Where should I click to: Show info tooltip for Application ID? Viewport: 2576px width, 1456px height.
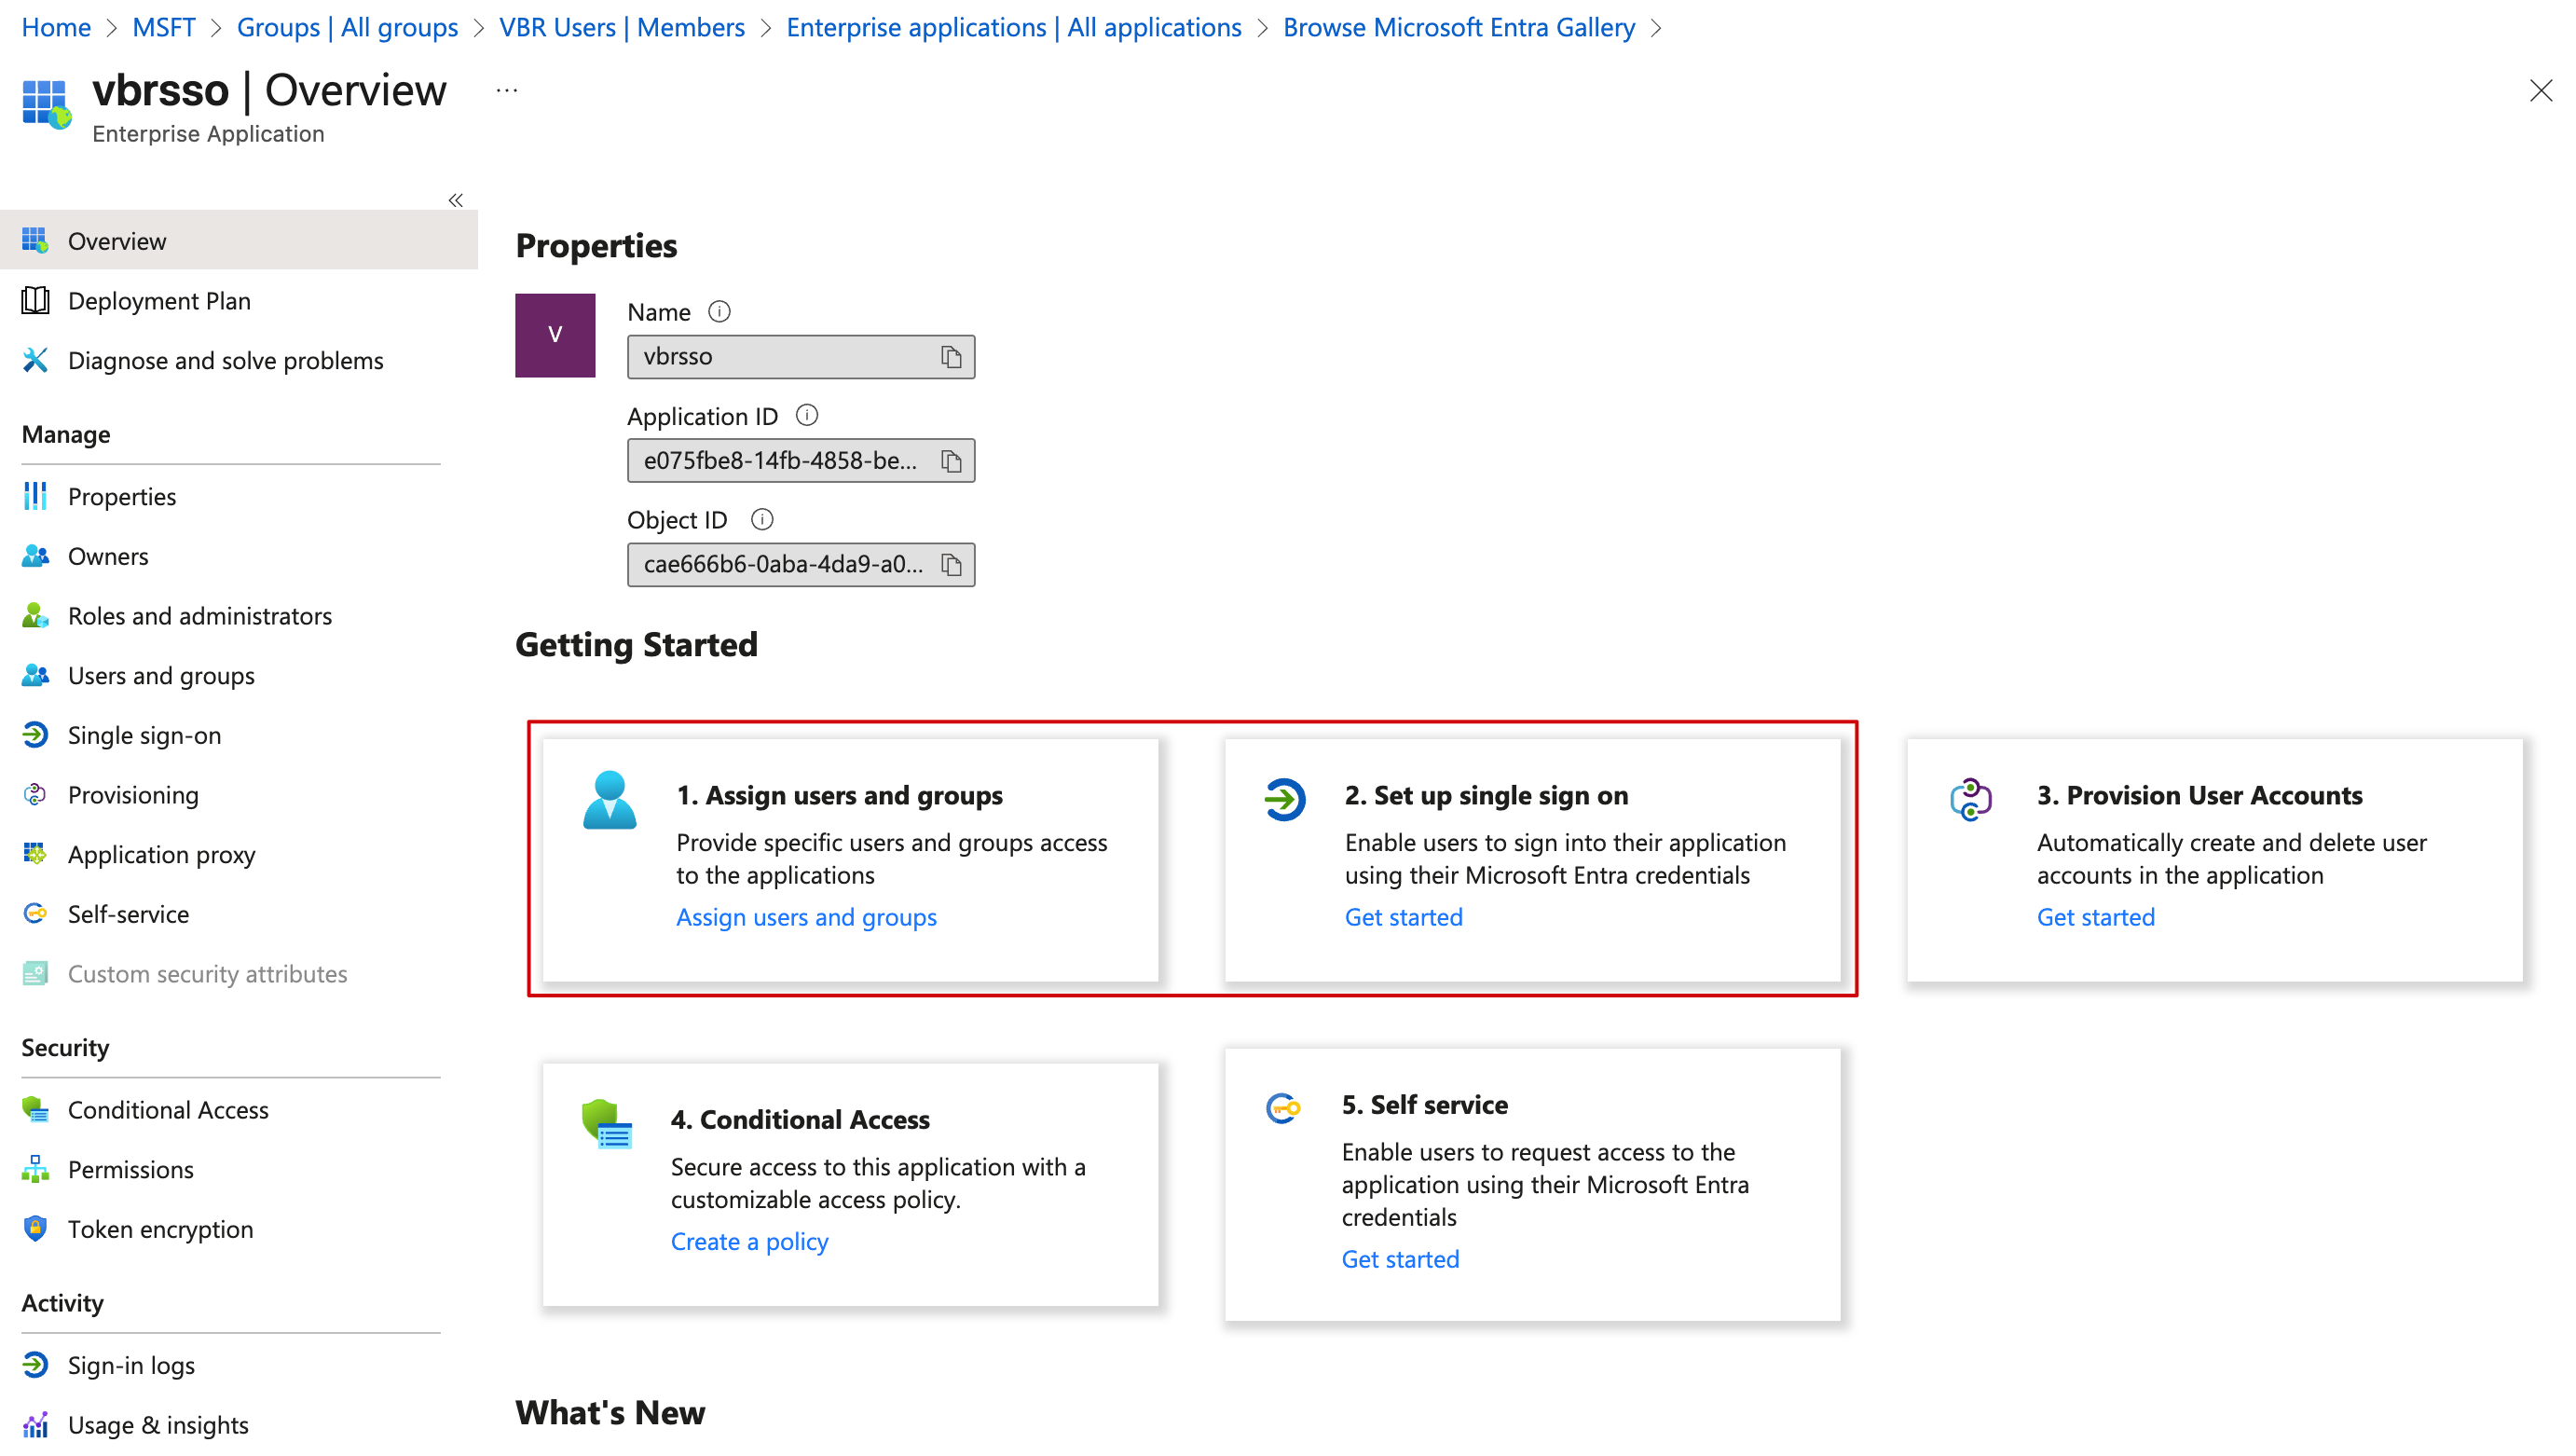(806, 415)
